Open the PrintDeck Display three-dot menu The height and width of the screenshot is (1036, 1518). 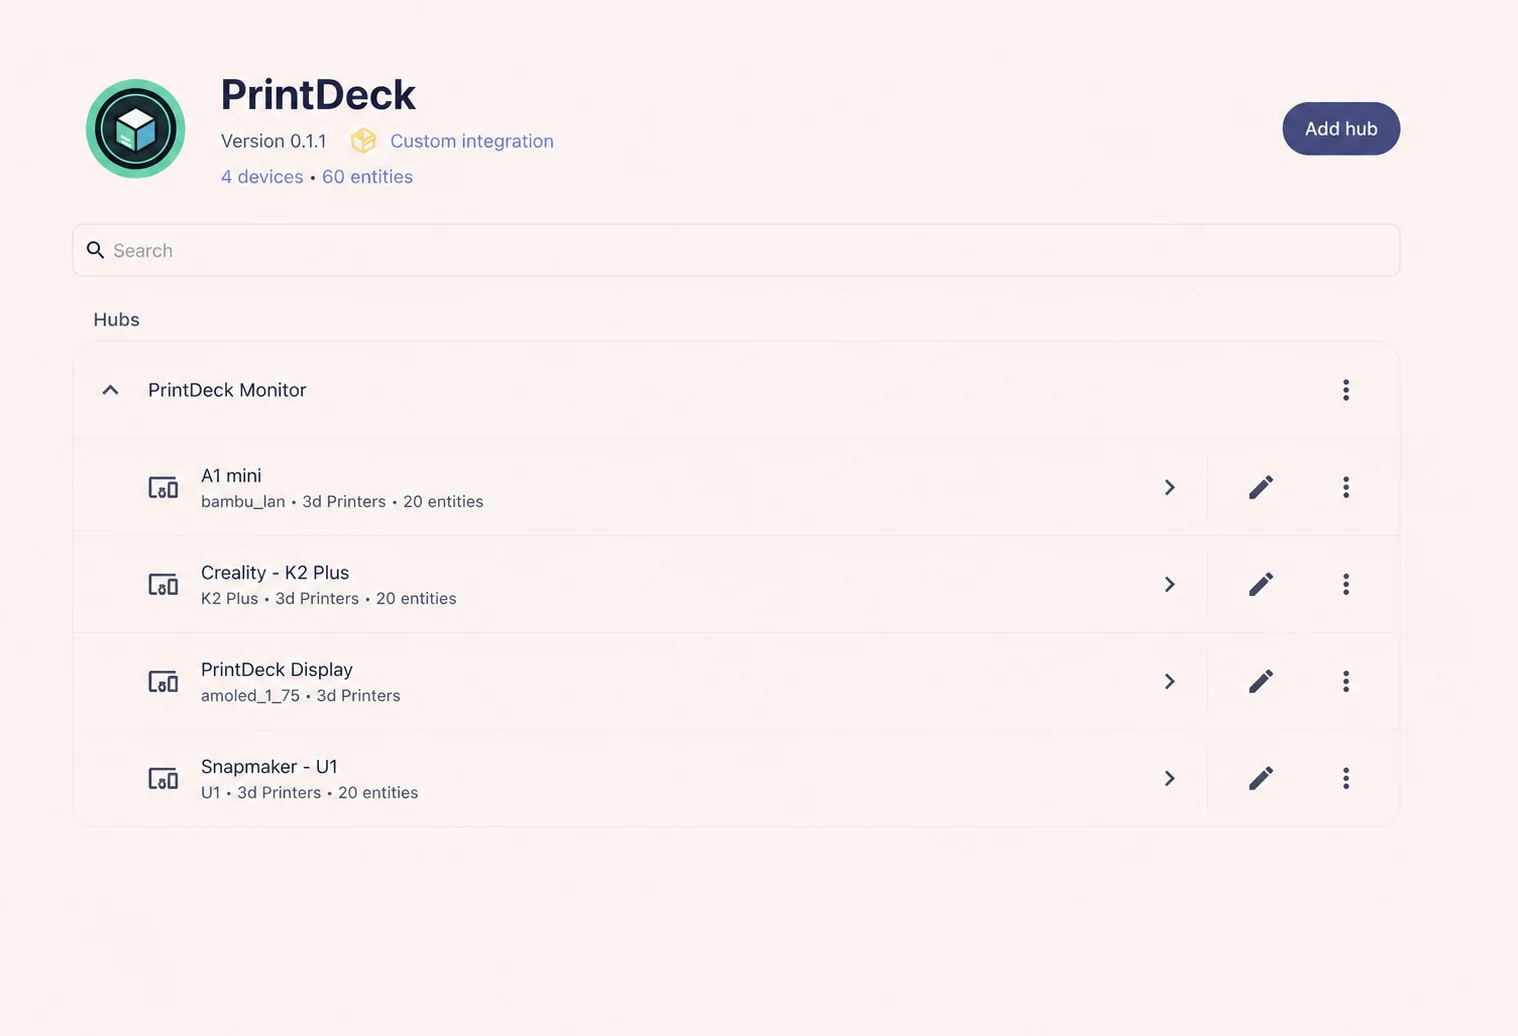pos(1346,681)
